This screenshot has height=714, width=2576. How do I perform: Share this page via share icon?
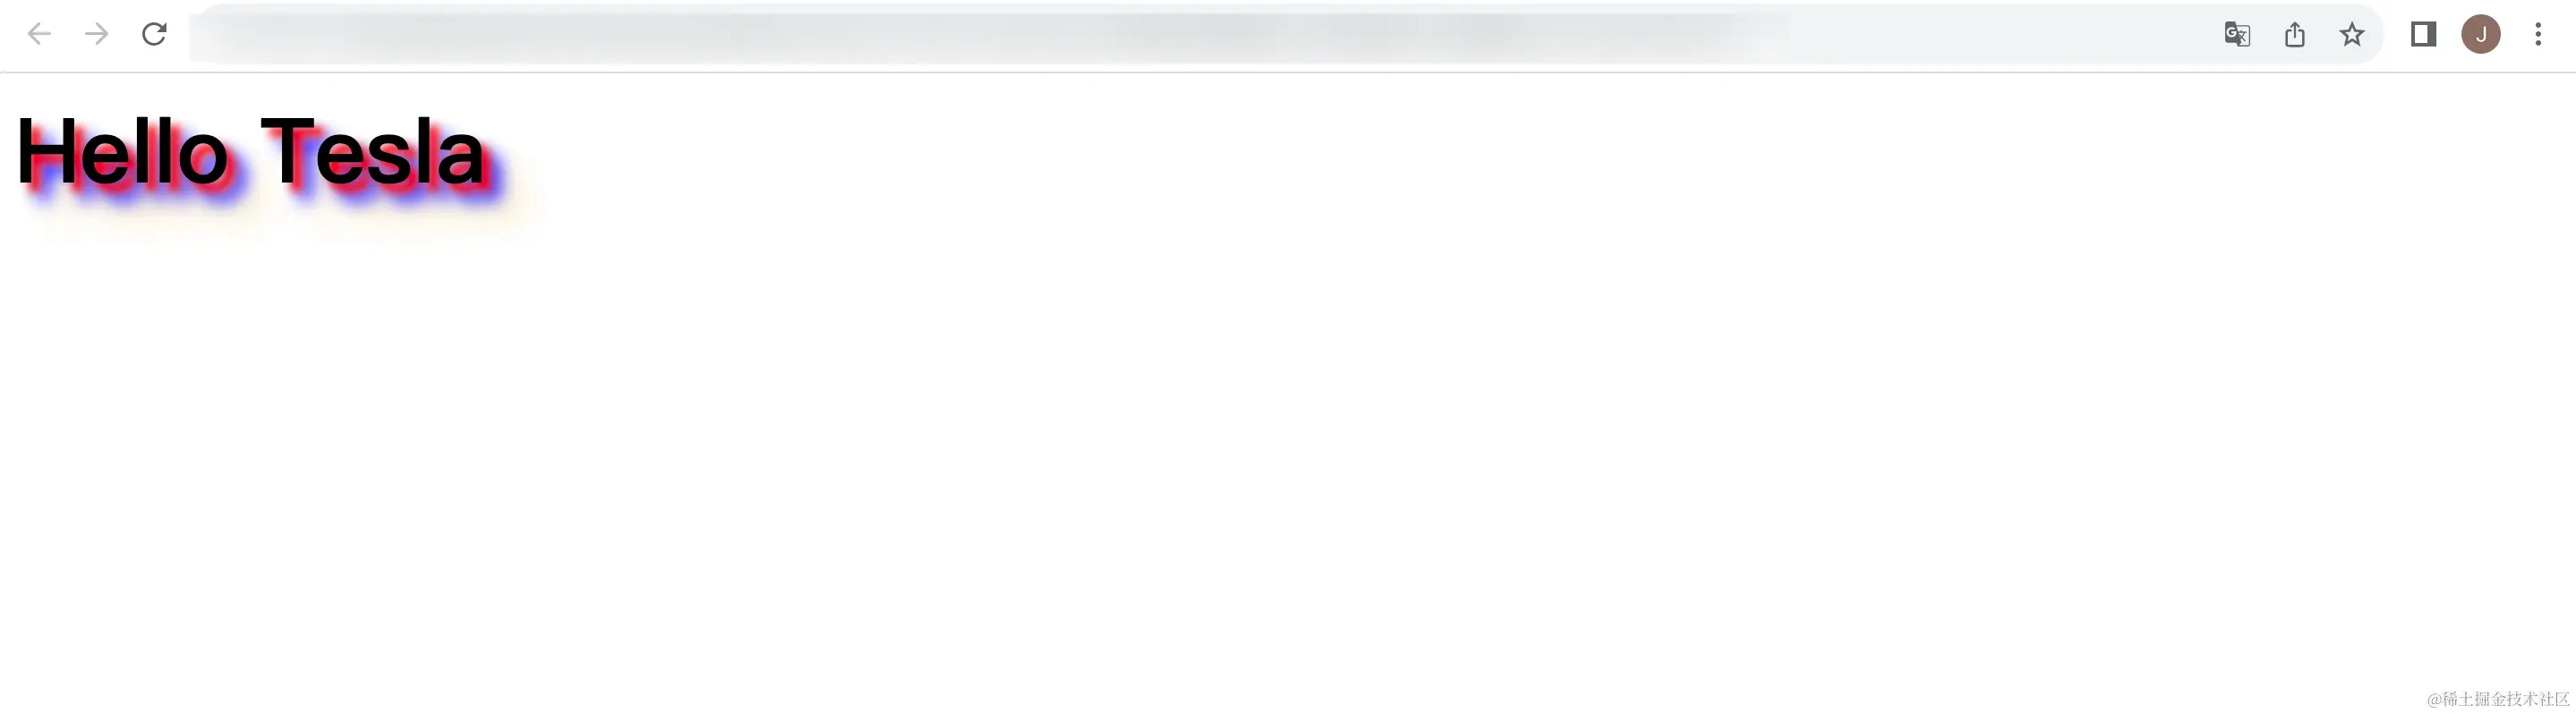[2295, 35]
